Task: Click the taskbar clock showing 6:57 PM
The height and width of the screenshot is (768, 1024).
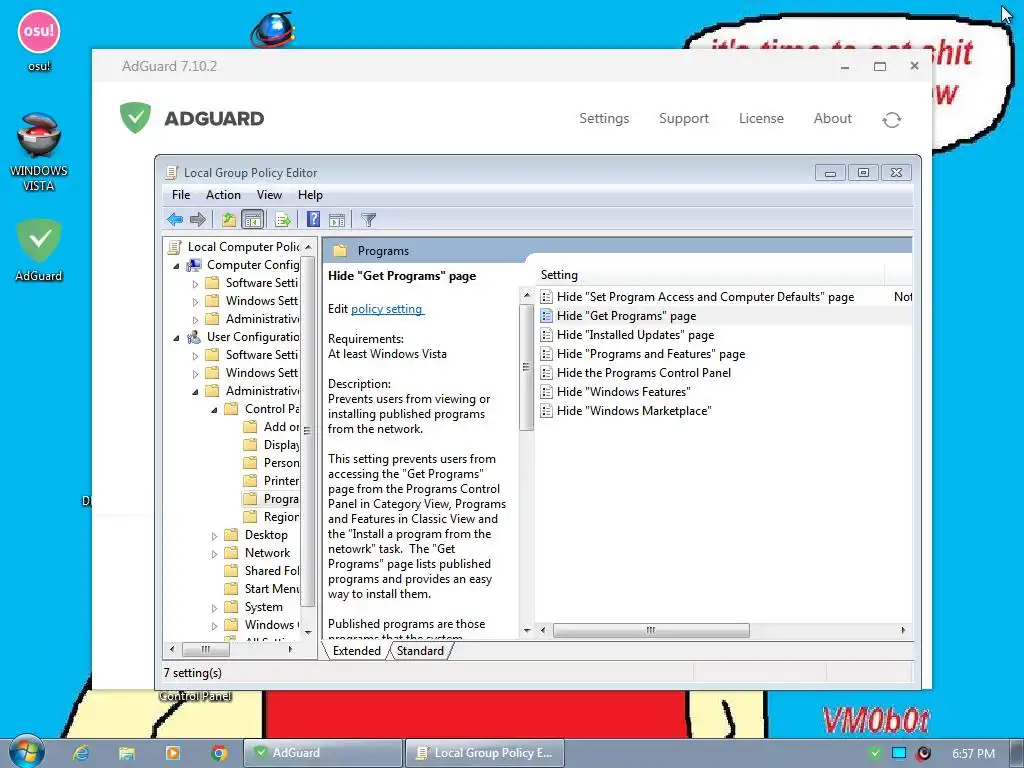Action: pos(973,754)
